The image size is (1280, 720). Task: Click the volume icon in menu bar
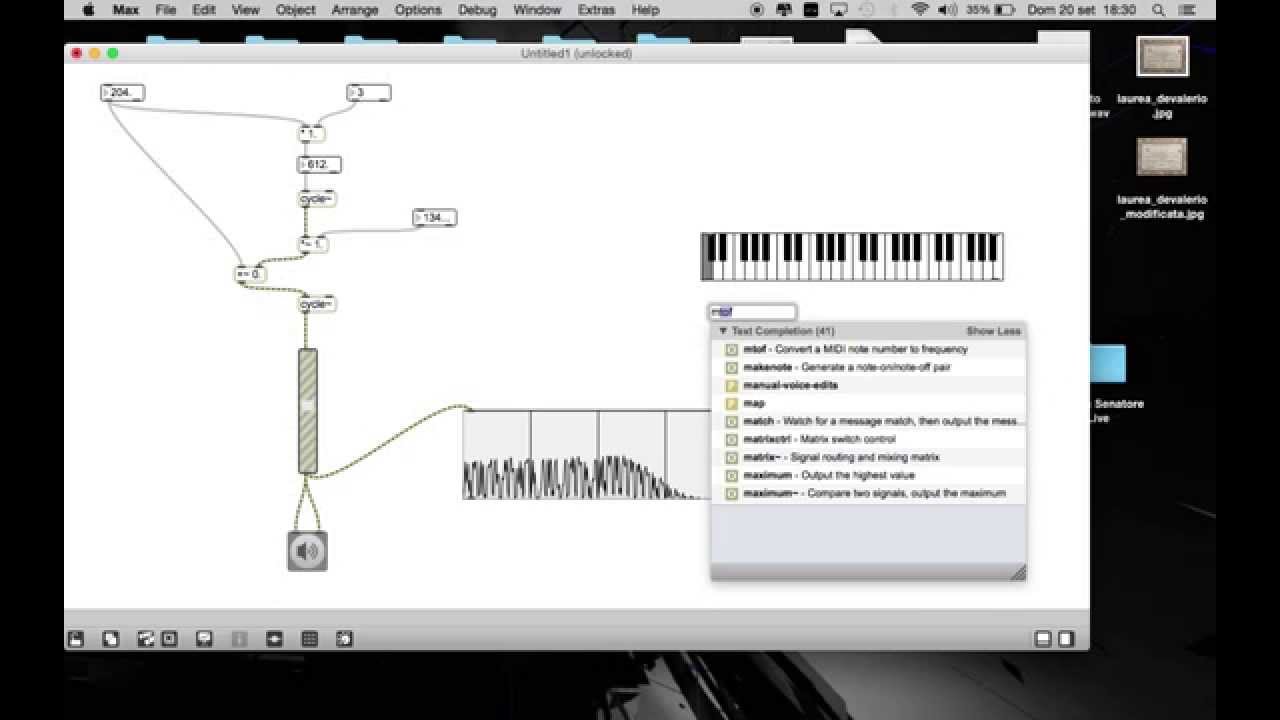[946, 10]
